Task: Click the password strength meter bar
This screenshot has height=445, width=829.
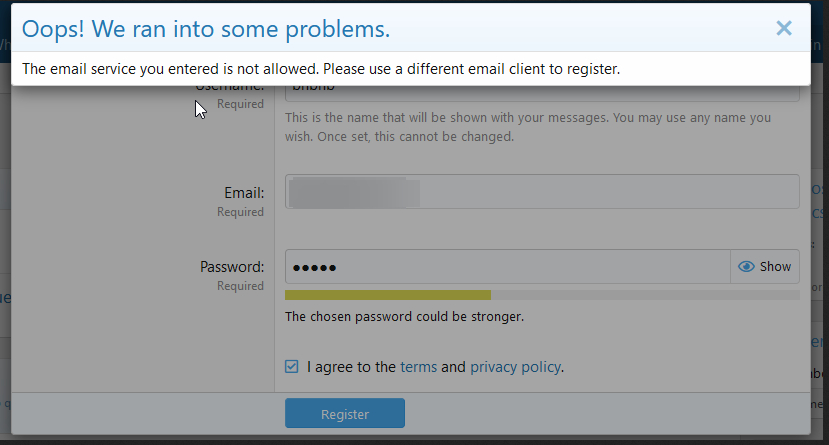Action: 542,295
